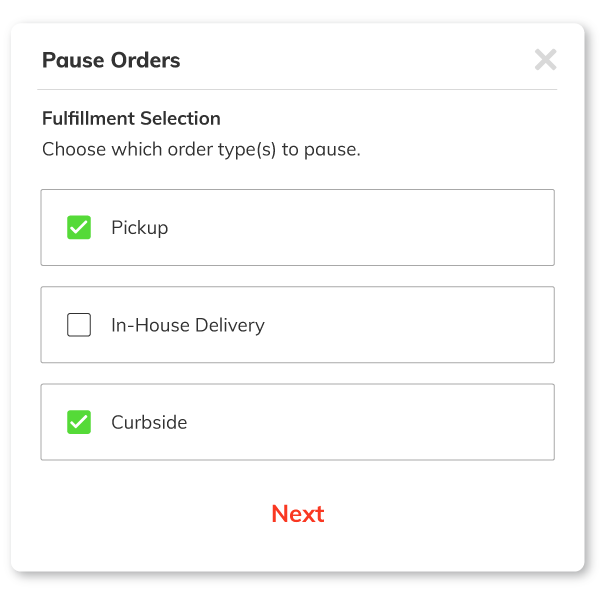The image size is (600, 600).
Task: Click the green checkmark beside Curbside
Action: pyautogui.click(x=79, y=422)
